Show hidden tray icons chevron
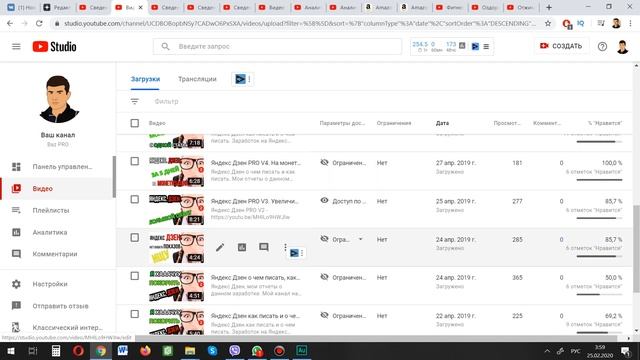 pos(547,351)
